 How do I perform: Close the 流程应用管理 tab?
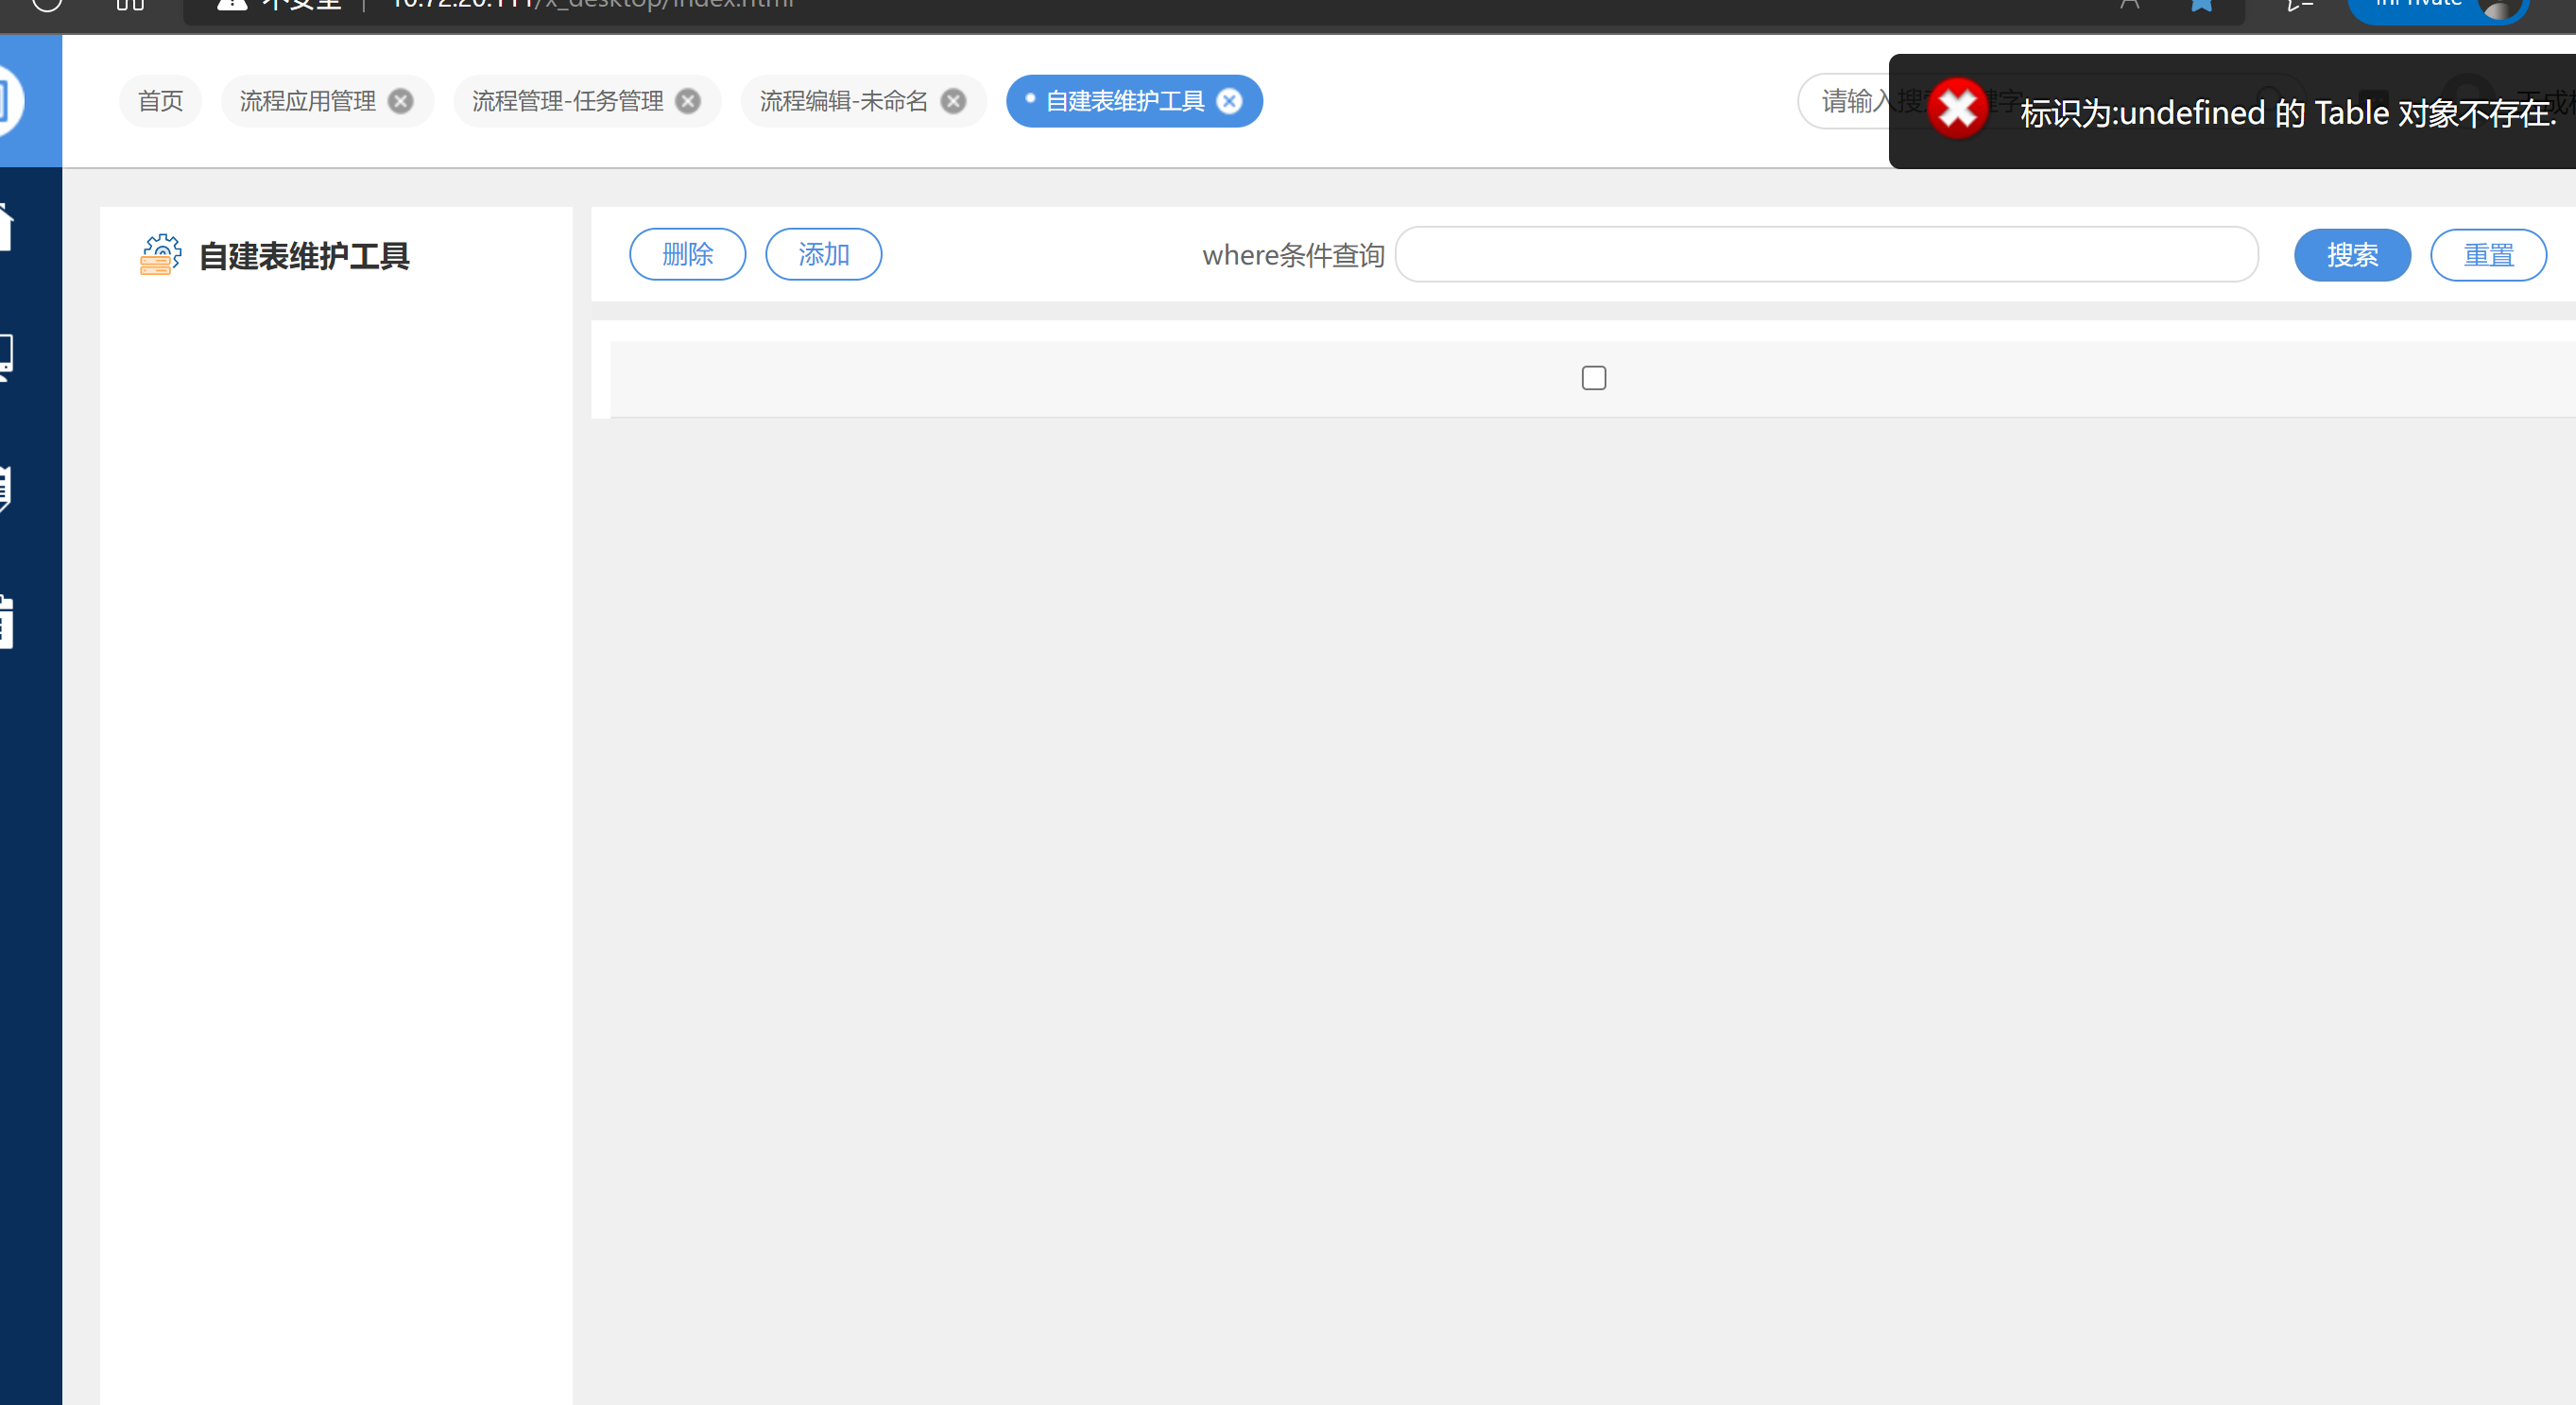(401, 101)
